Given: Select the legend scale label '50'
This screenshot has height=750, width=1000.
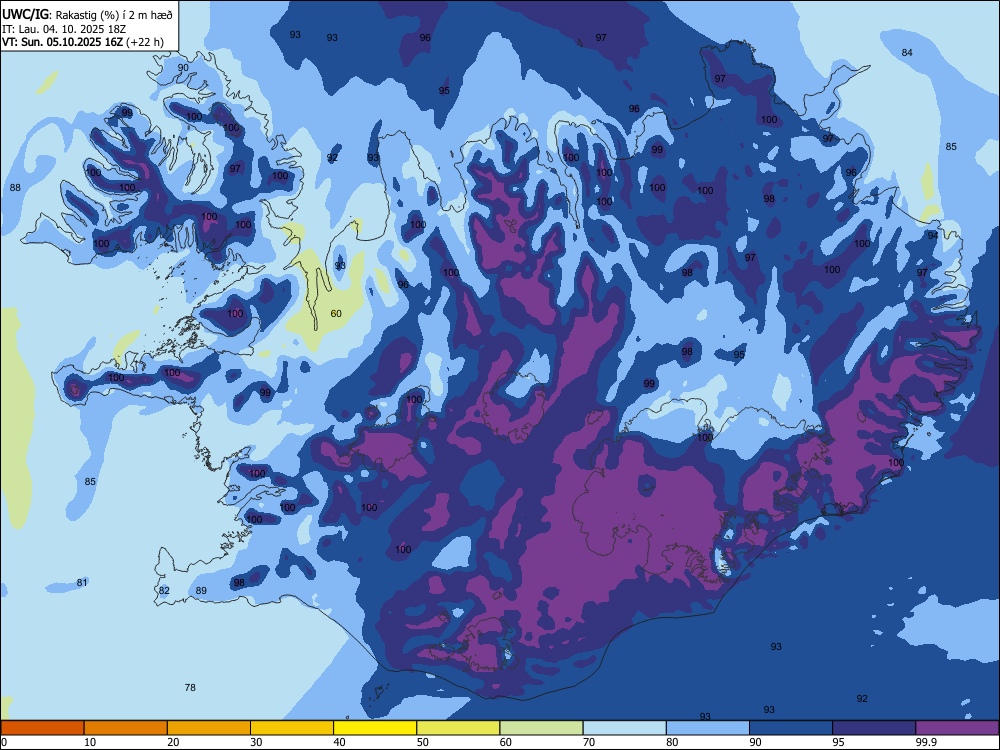Looking at the screenshot, I should tap(423, 742).
